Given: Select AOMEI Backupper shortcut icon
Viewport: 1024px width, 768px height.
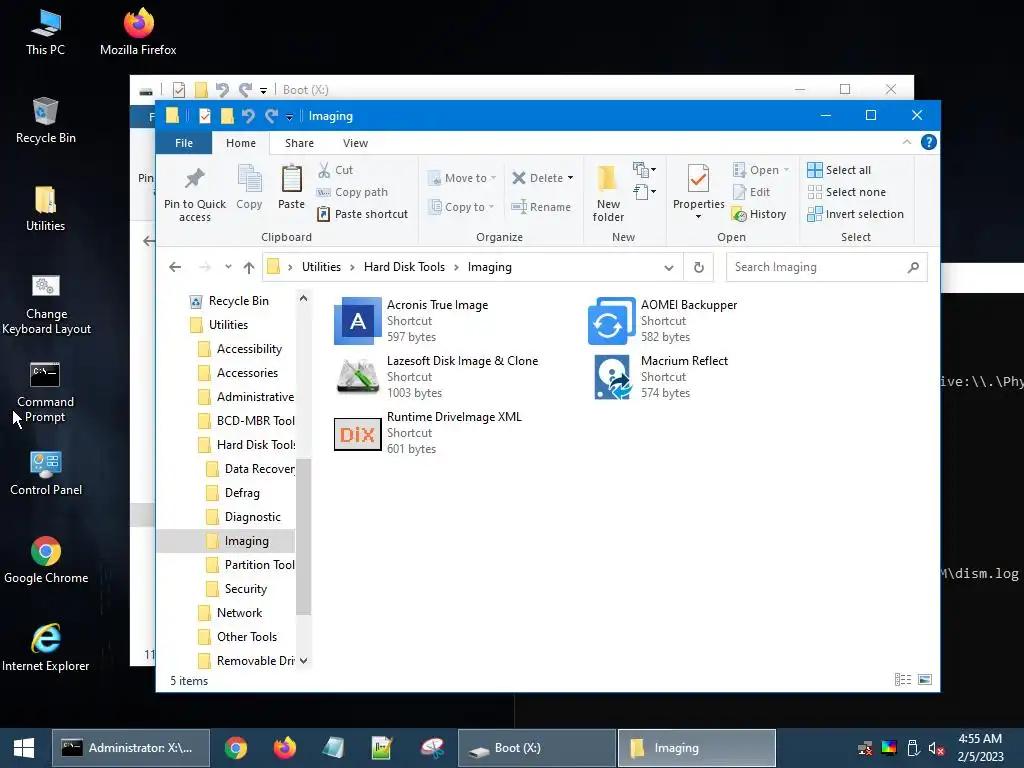Looking at the screenshot, I should coord(611,321).
